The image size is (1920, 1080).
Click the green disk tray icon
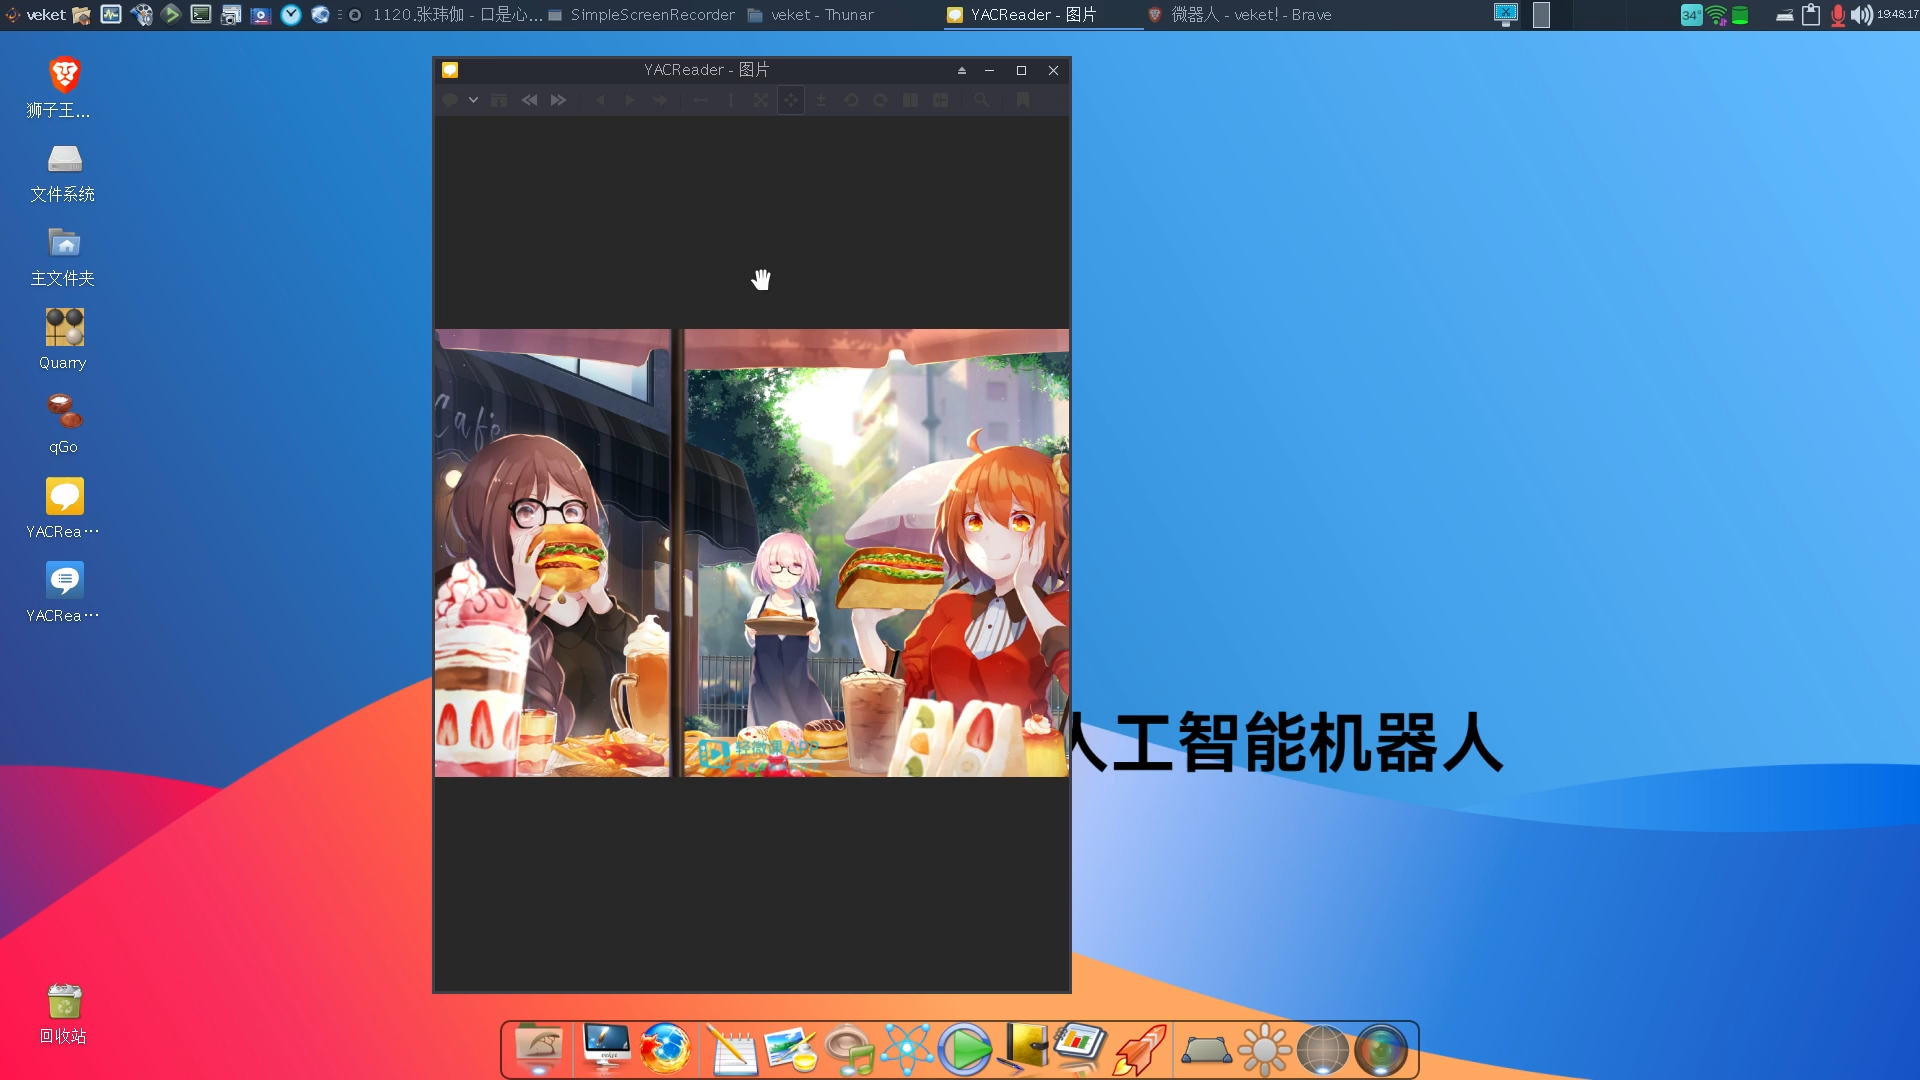coord(1740,15)
